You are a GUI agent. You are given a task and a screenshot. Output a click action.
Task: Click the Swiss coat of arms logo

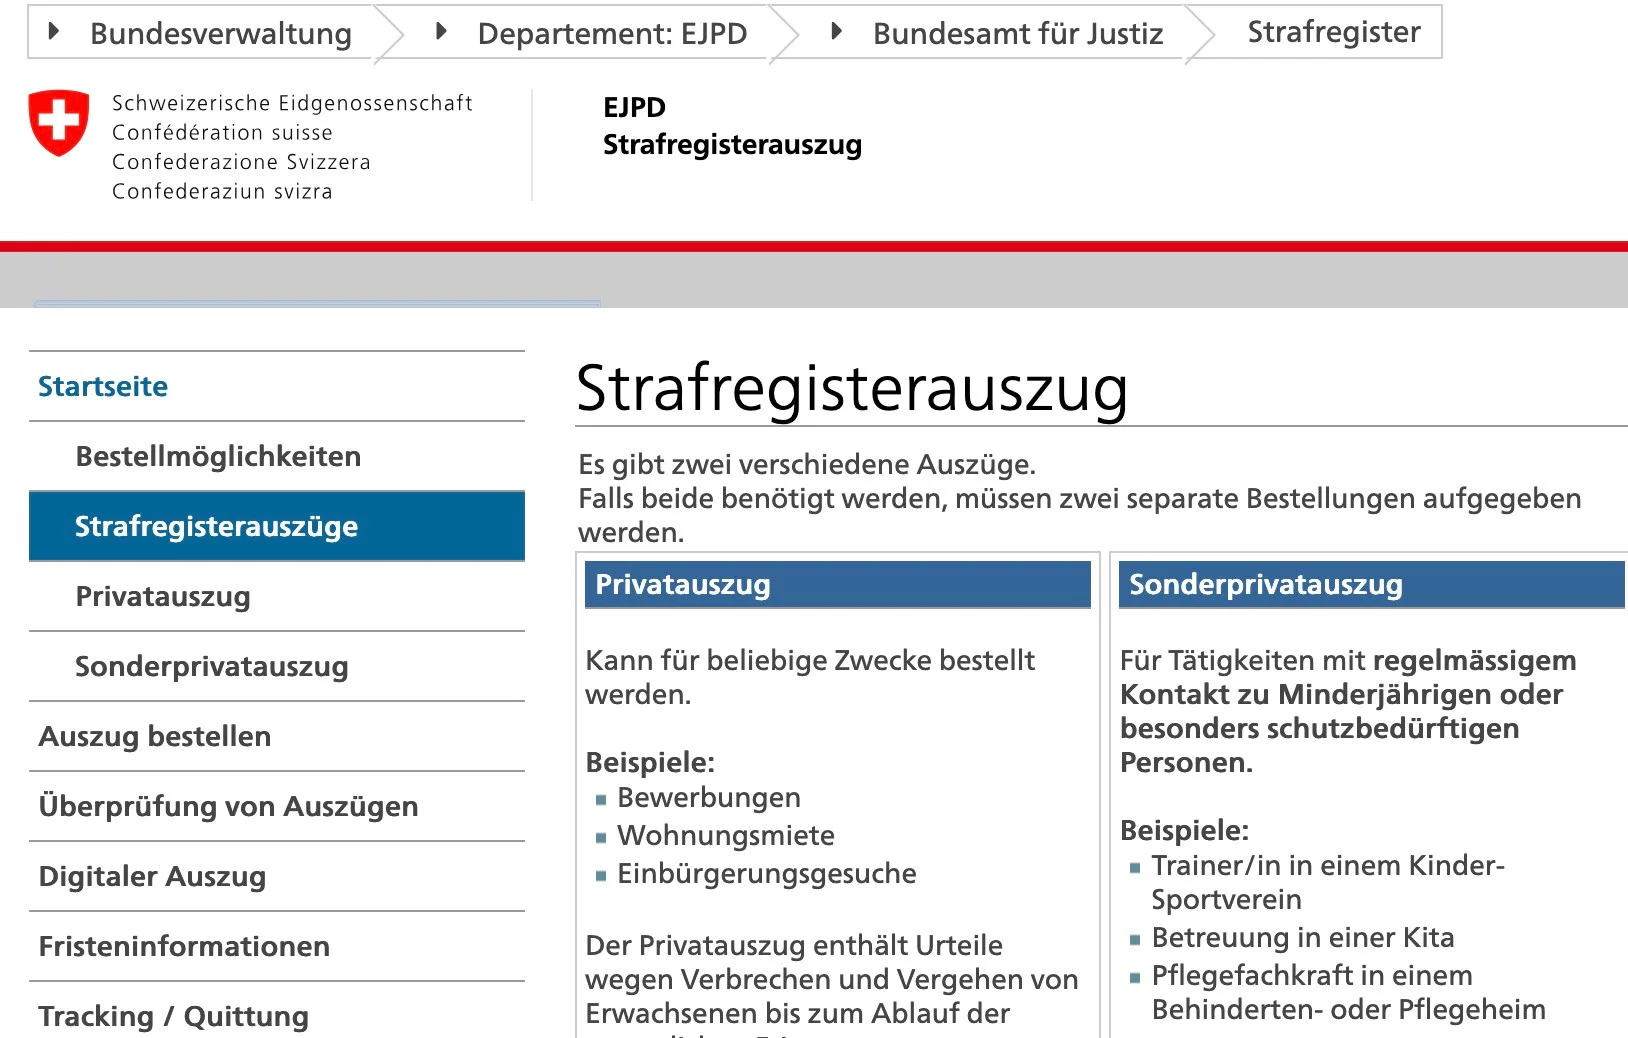tap(59, 123)
